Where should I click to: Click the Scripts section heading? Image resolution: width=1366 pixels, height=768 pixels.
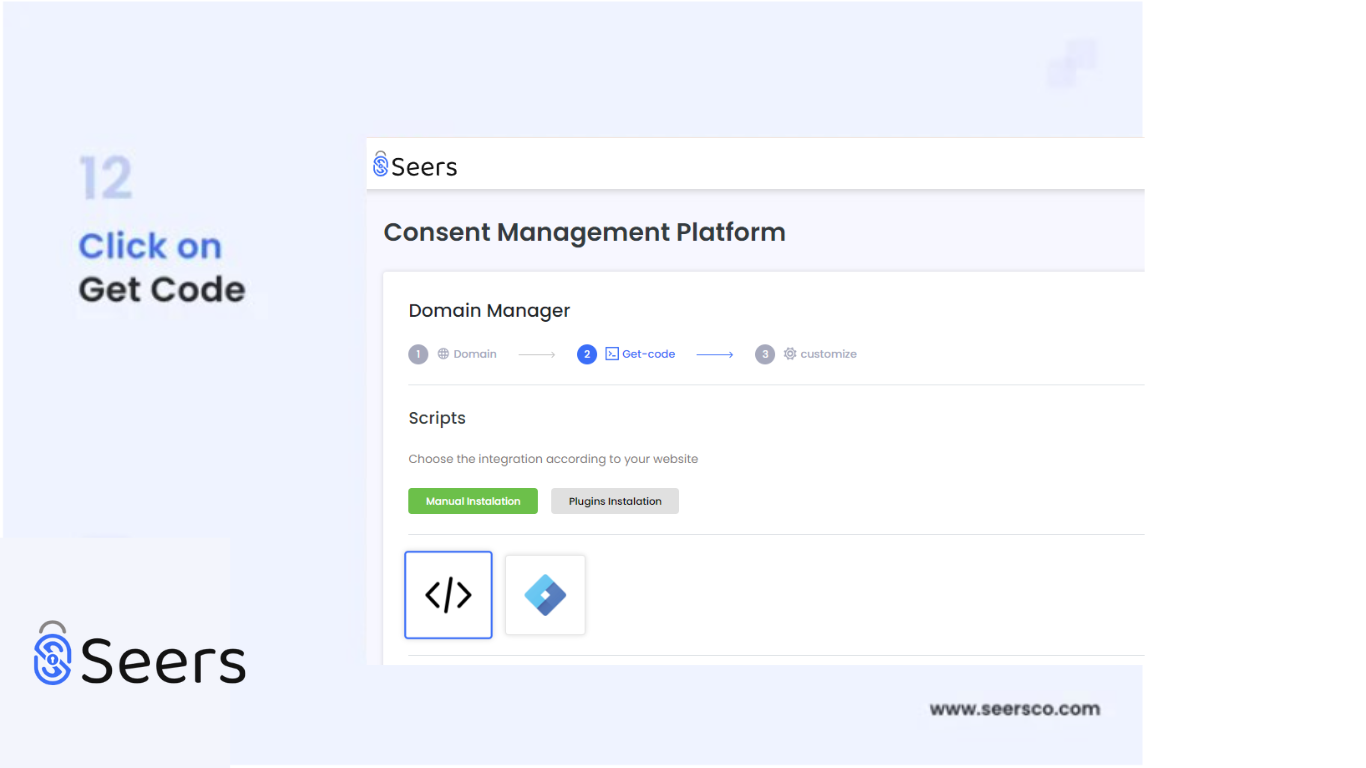click(x=437, y=418)
